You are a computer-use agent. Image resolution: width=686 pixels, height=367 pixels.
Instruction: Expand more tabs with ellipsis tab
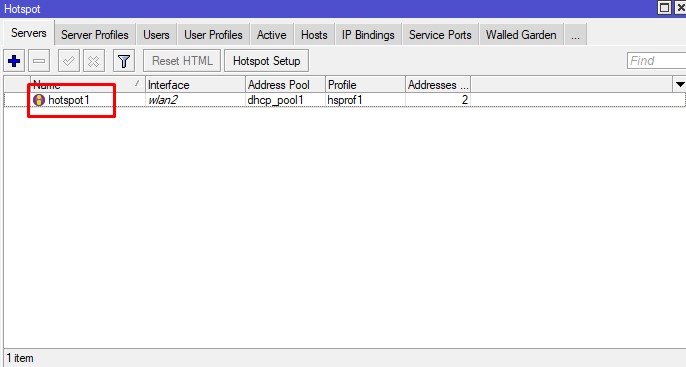[575, 35]
